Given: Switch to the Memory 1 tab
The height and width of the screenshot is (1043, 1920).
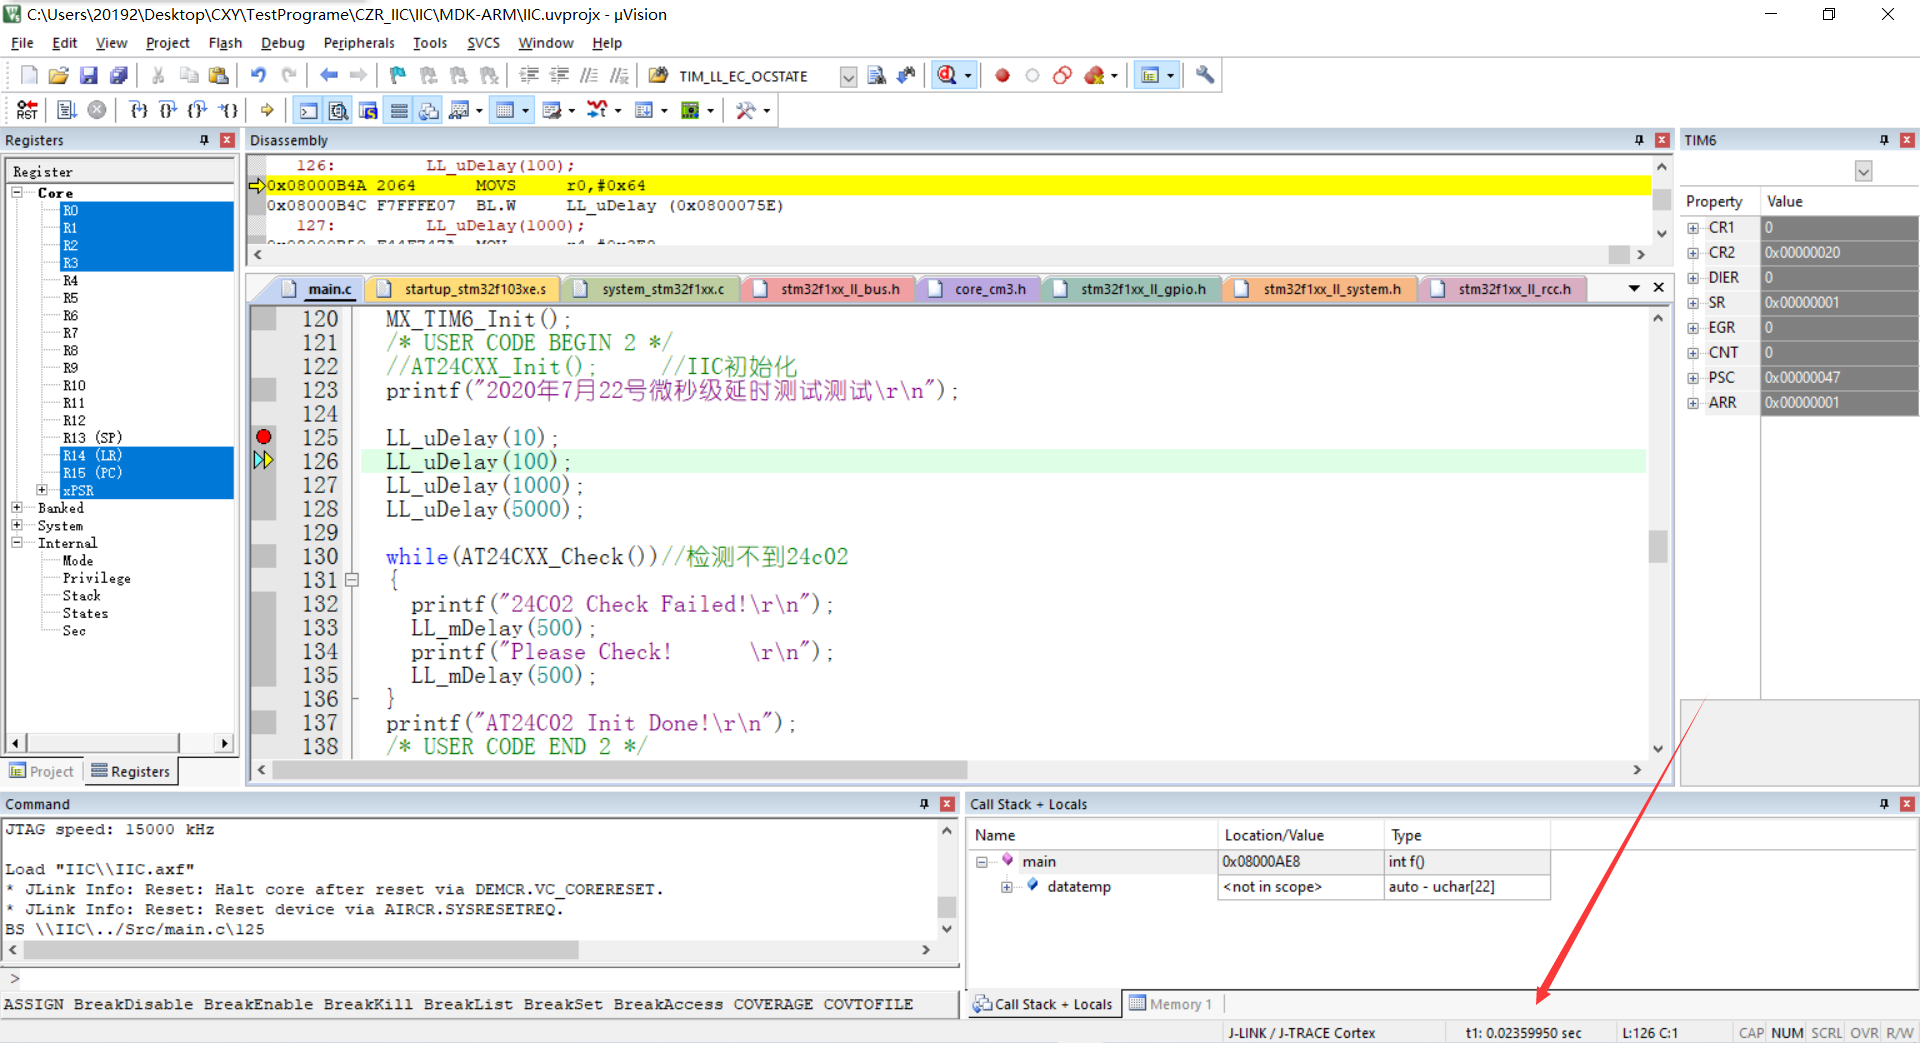Looking at the screenshot, I should pos(1171,1004).
